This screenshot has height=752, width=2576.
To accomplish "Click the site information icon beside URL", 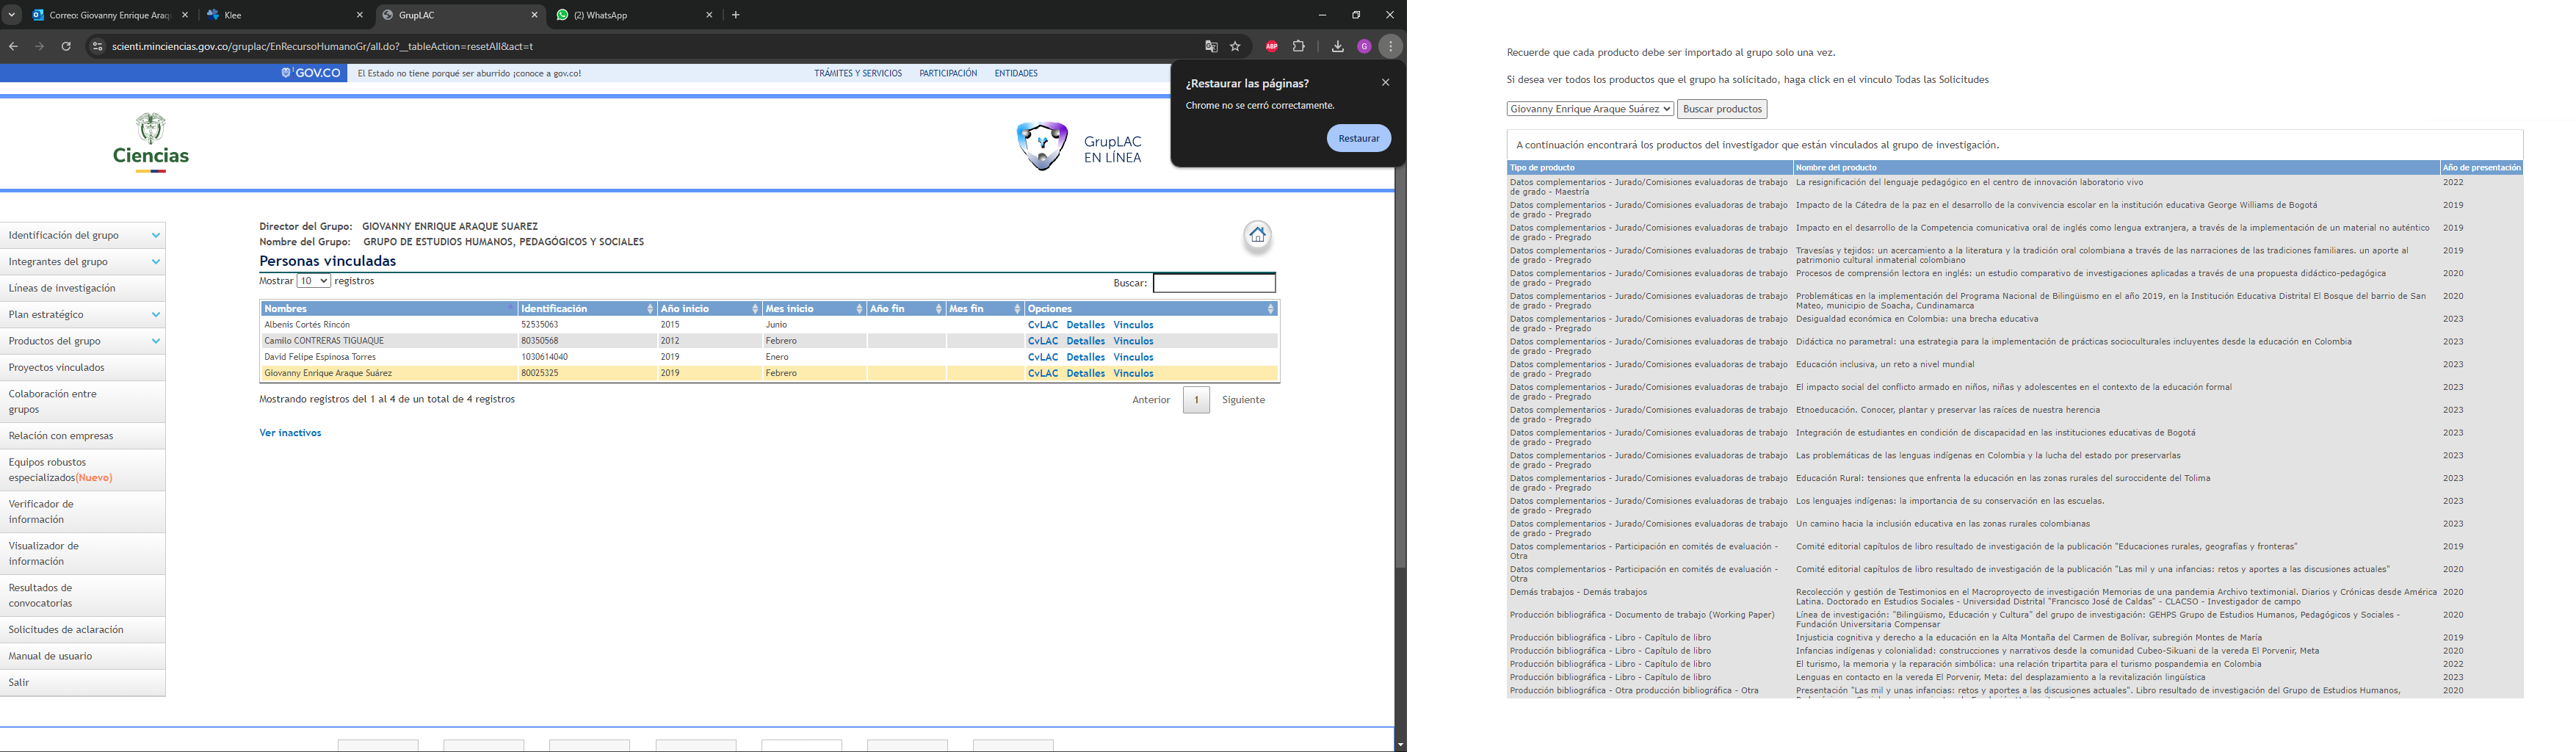I will [97, 46].
